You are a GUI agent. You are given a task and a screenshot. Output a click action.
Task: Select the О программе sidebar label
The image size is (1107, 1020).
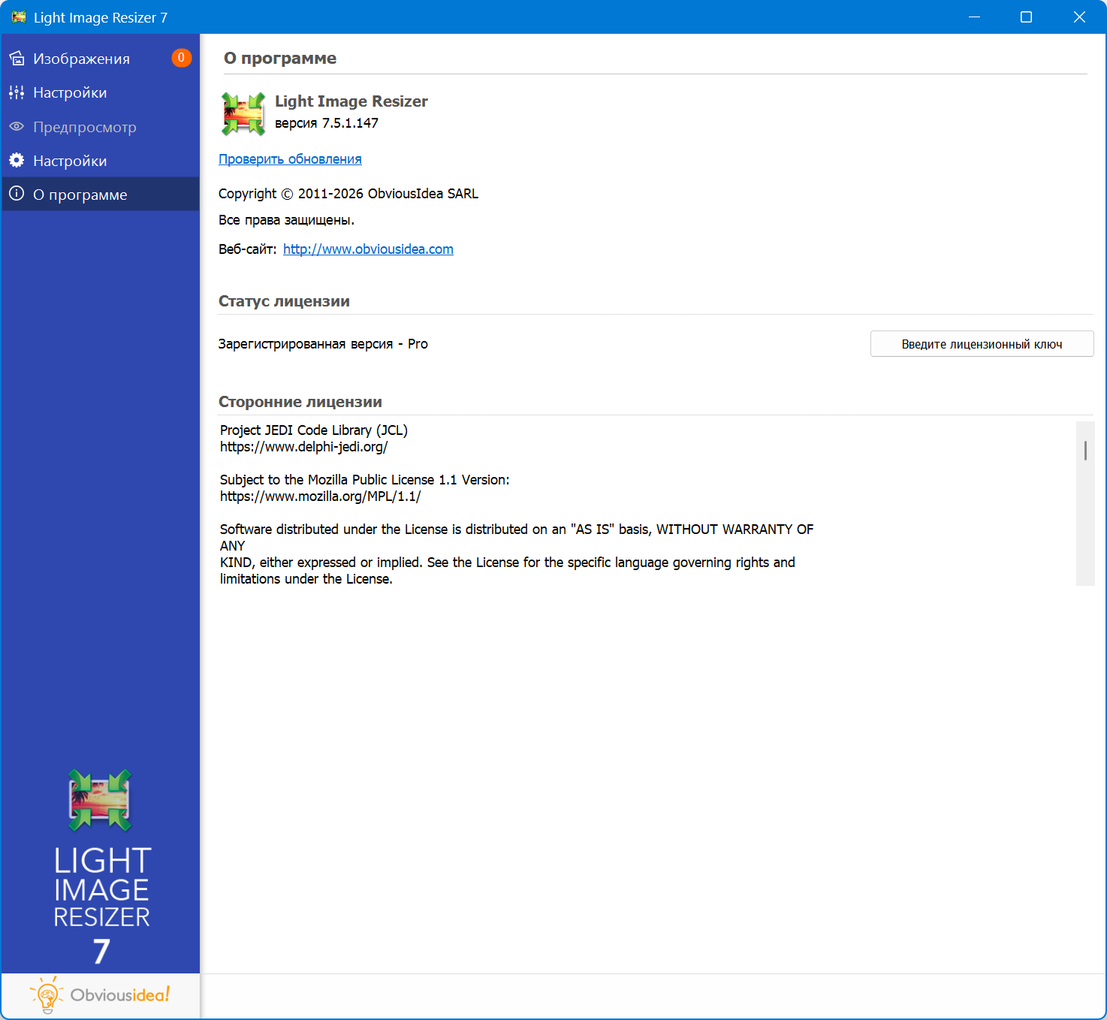pos(80,195)
